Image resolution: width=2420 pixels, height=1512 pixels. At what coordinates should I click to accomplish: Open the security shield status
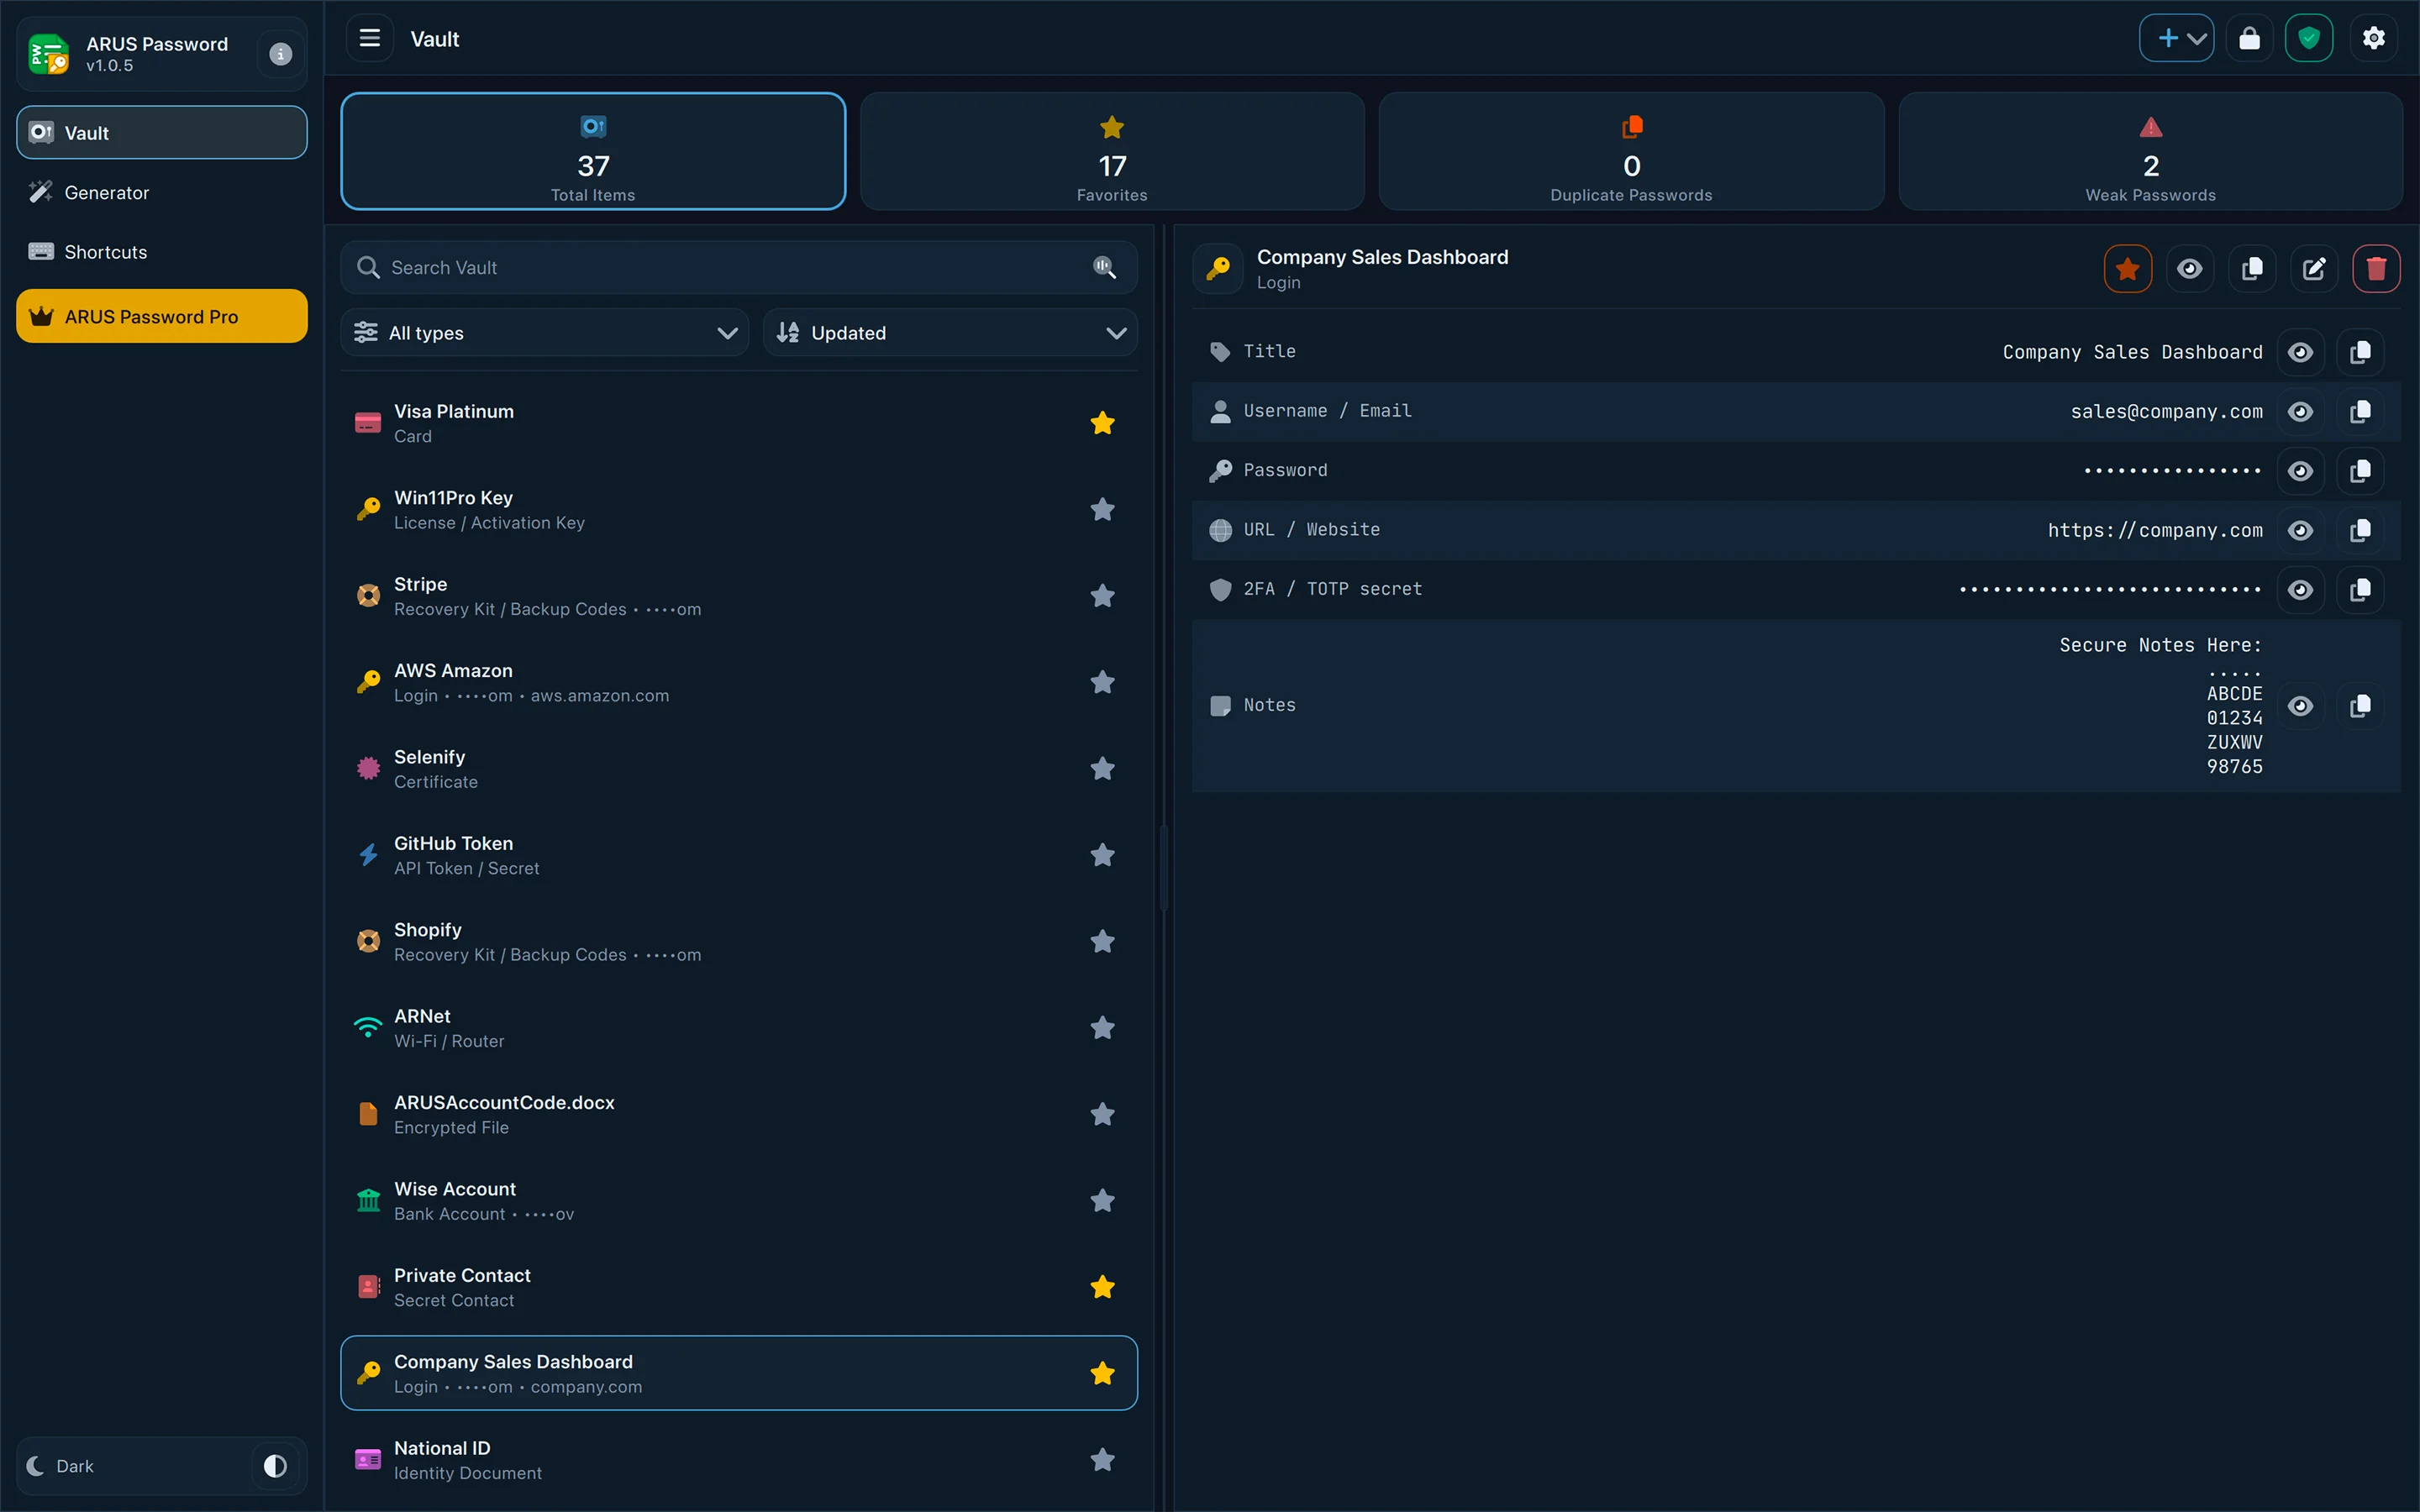coord(2310,37)
